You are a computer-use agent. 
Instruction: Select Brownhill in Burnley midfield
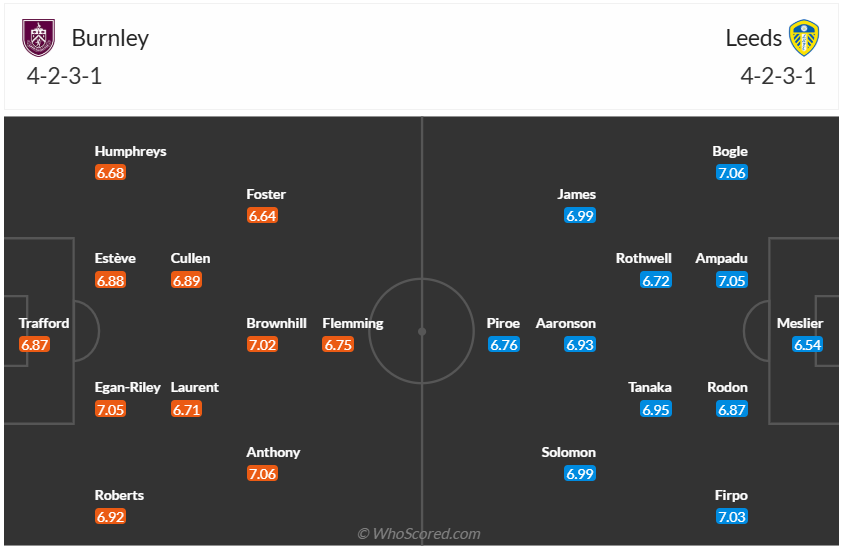point(277,323)
